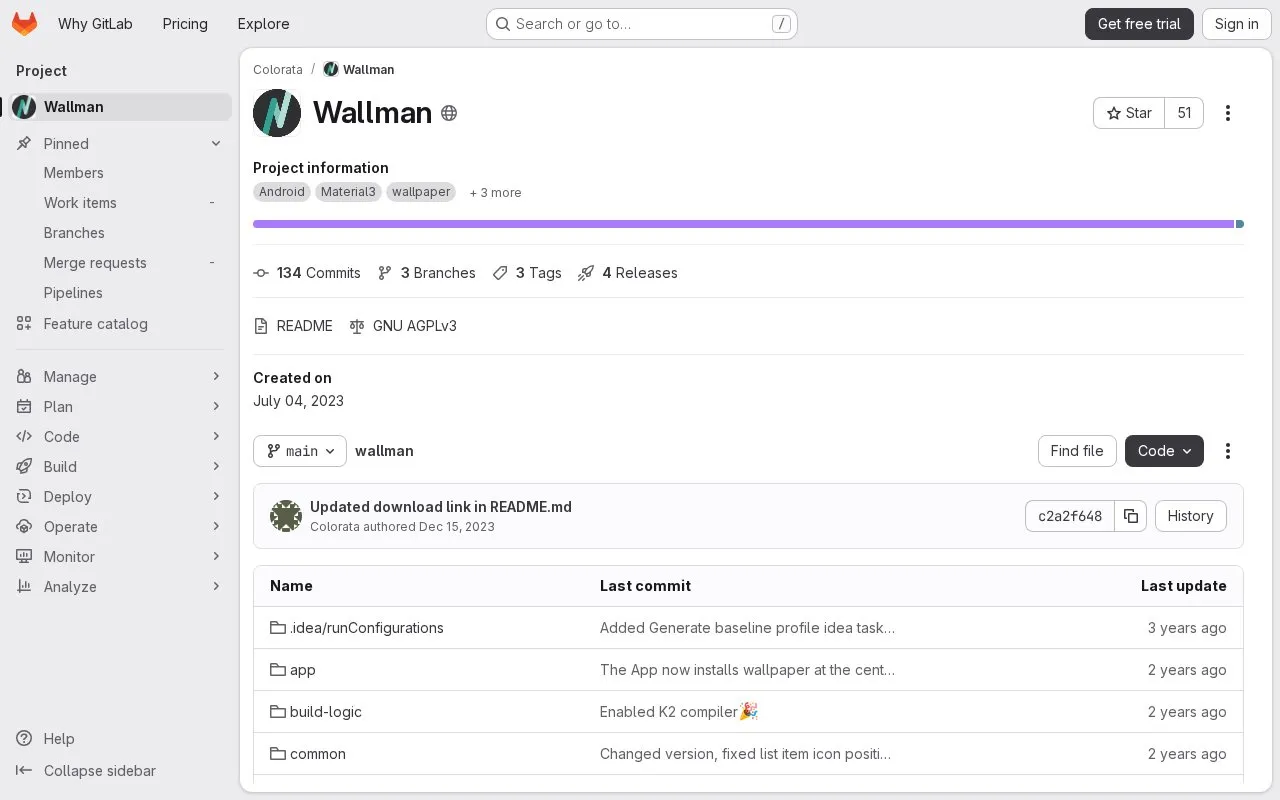Open the common folder

[308, 754]
